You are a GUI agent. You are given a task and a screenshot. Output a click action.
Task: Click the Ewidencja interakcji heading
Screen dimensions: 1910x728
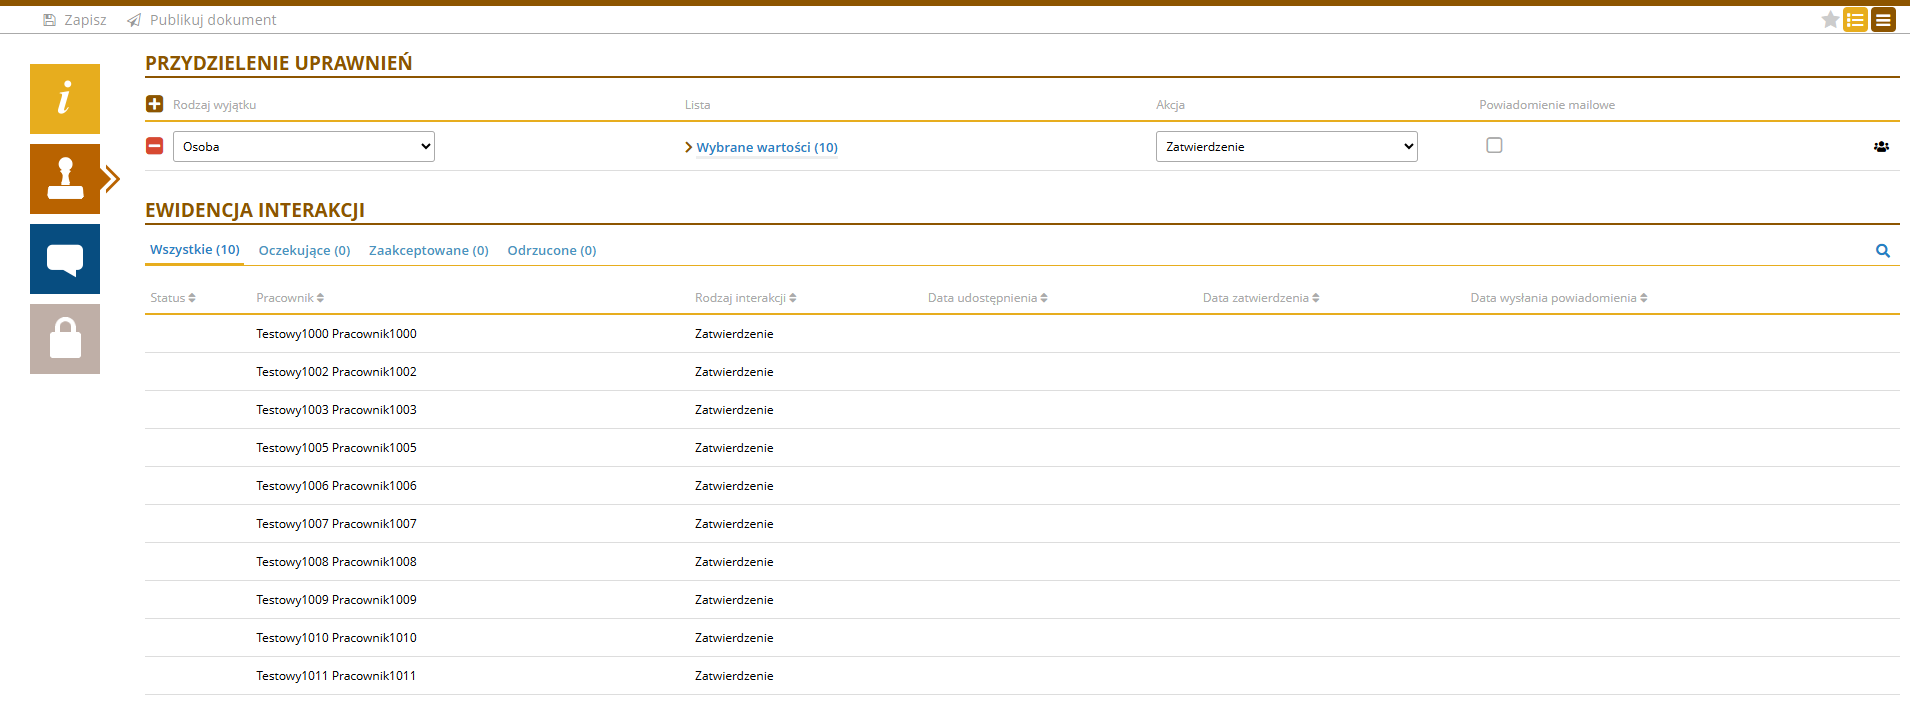click(255, 210)
